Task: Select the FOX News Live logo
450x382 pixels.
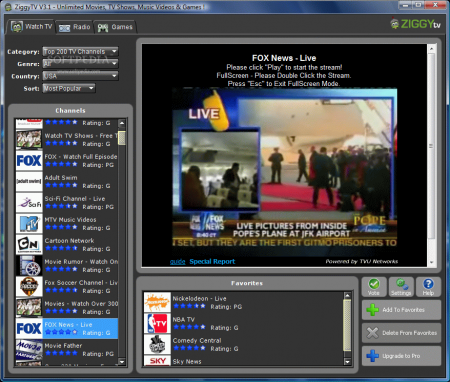Action: coord(29,328)
